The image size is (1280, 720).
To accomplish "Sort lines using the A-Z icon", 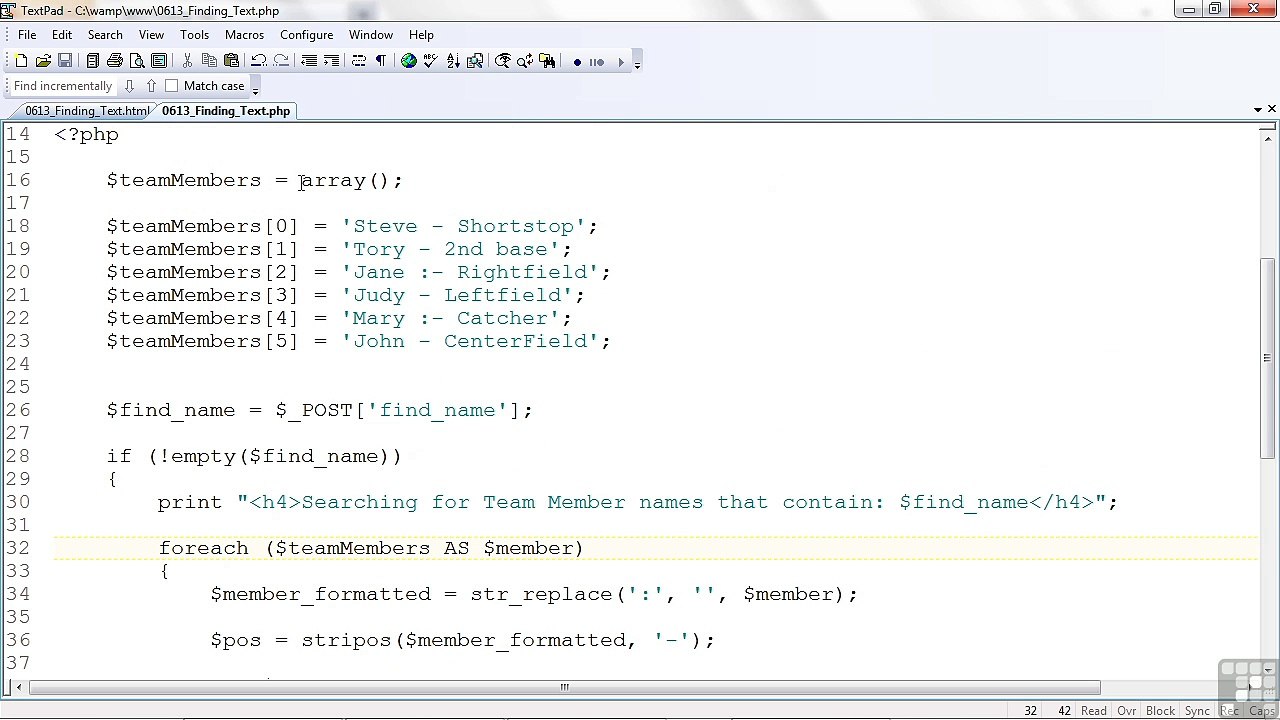I will point(453,61).
